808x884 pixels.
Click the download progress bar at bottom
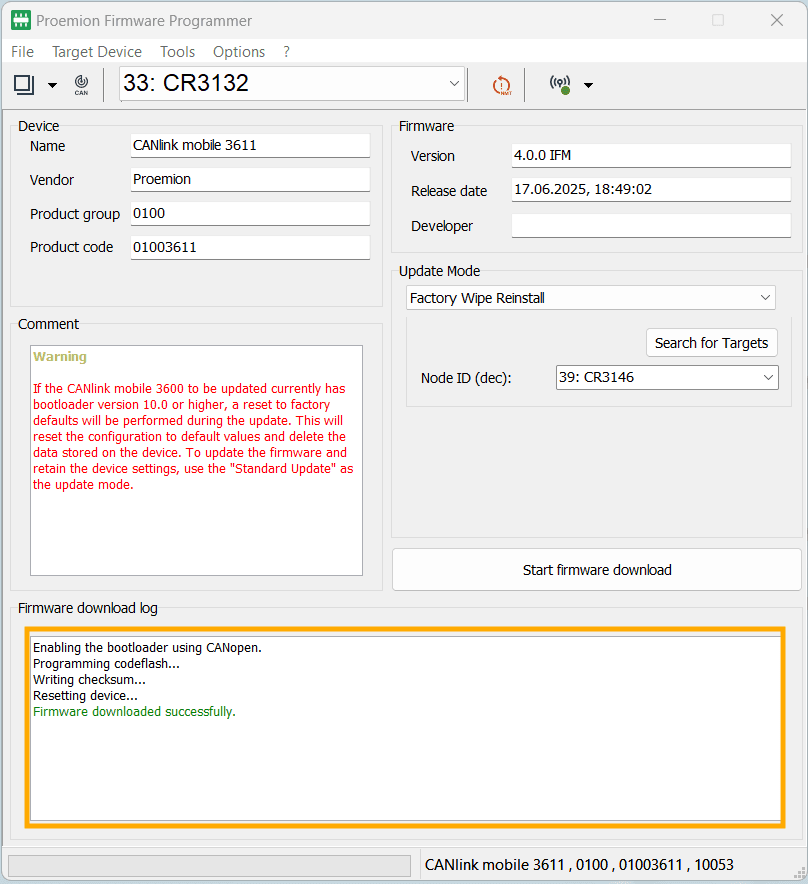point(209,865)
